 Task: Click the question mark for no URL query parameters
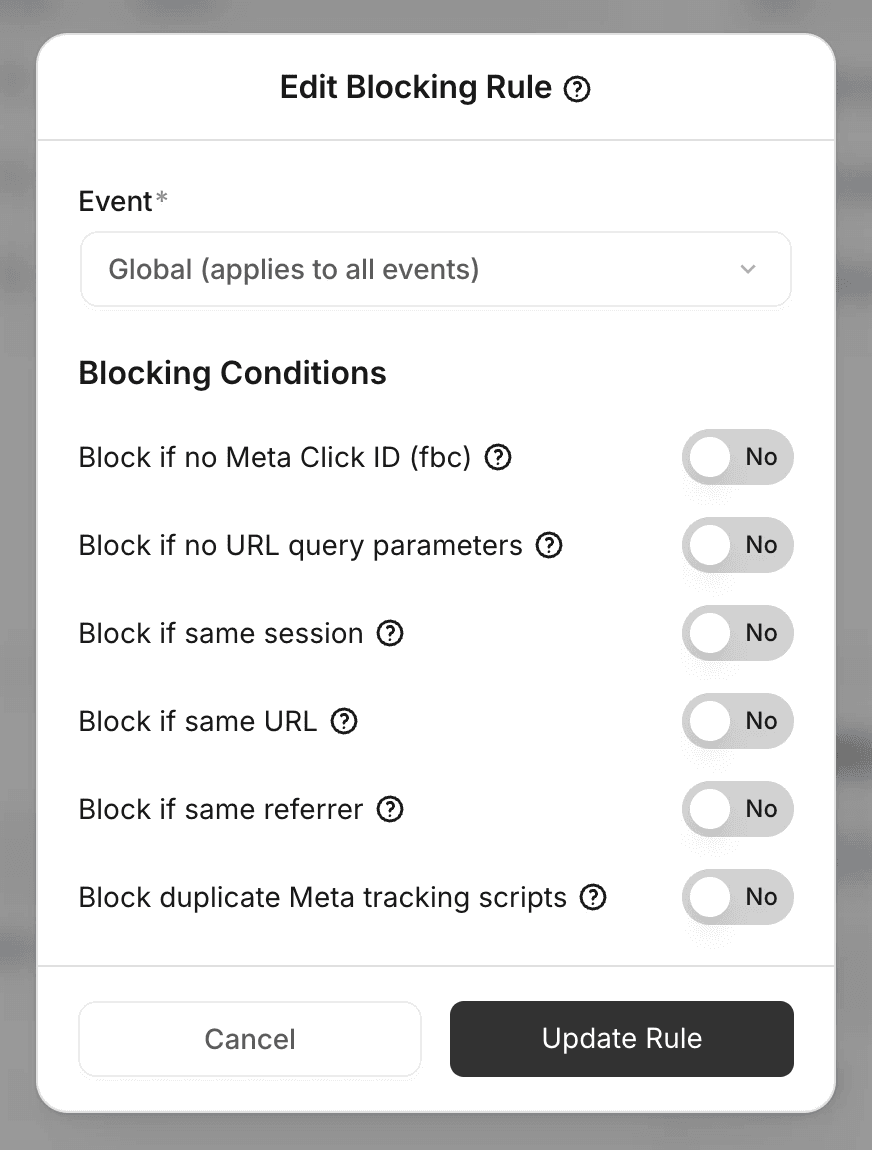tap(548, 546)
